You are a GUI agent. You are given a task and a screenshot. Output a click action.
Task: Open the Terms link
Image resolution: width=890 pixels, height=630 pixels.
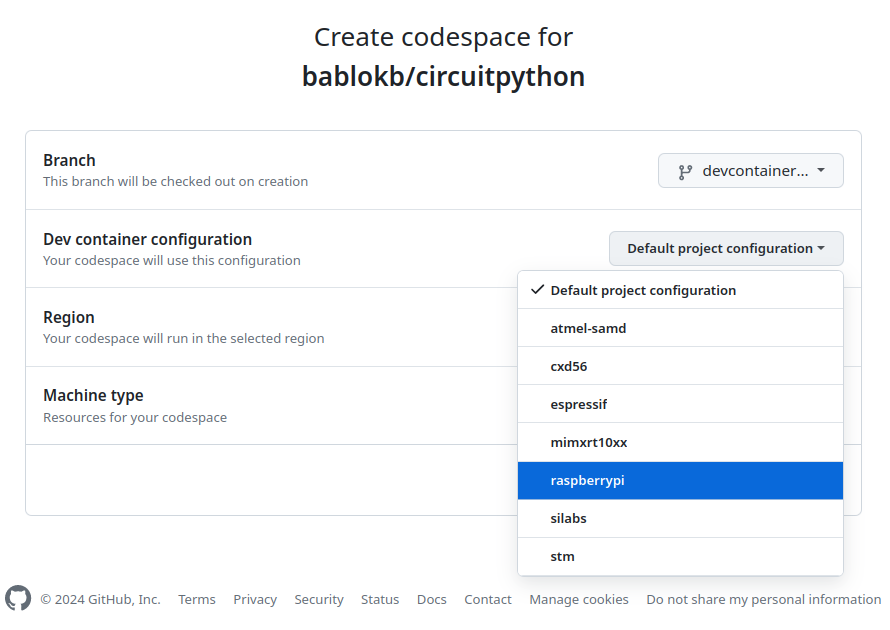(x=197, y=600)
